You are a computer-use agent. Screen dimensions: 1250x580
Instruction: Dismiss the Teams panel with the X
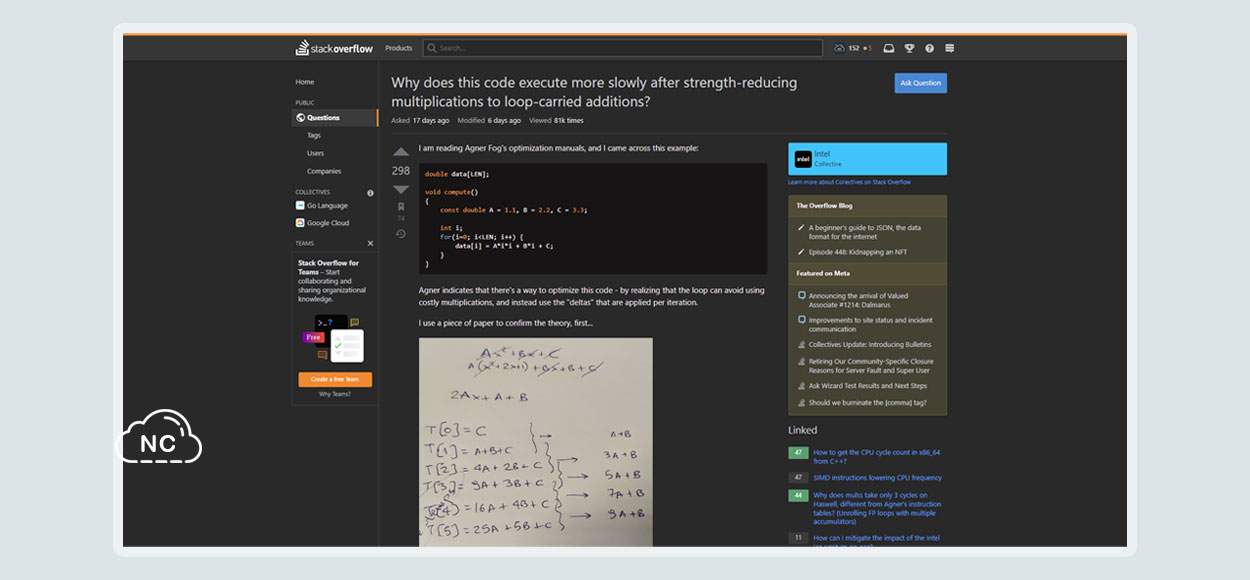(x=370, y=243)
